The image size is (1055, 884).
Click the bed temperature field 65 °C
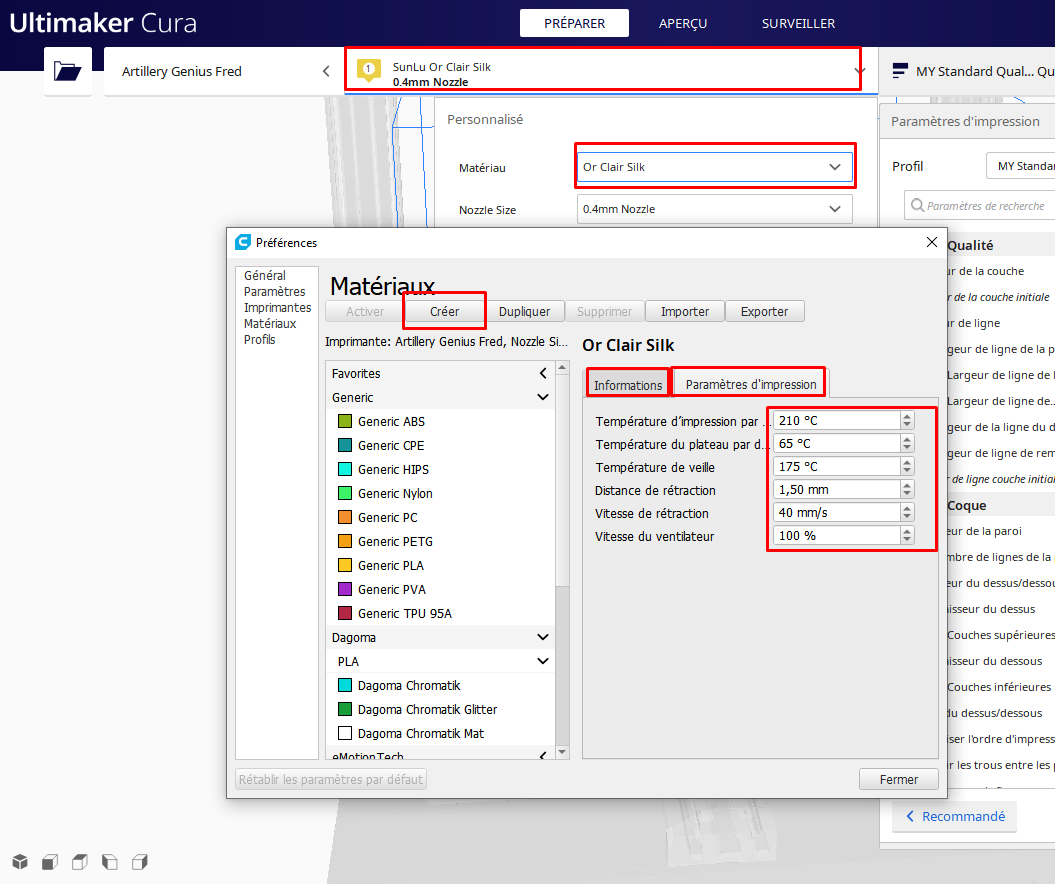click(x=836, y=443)
